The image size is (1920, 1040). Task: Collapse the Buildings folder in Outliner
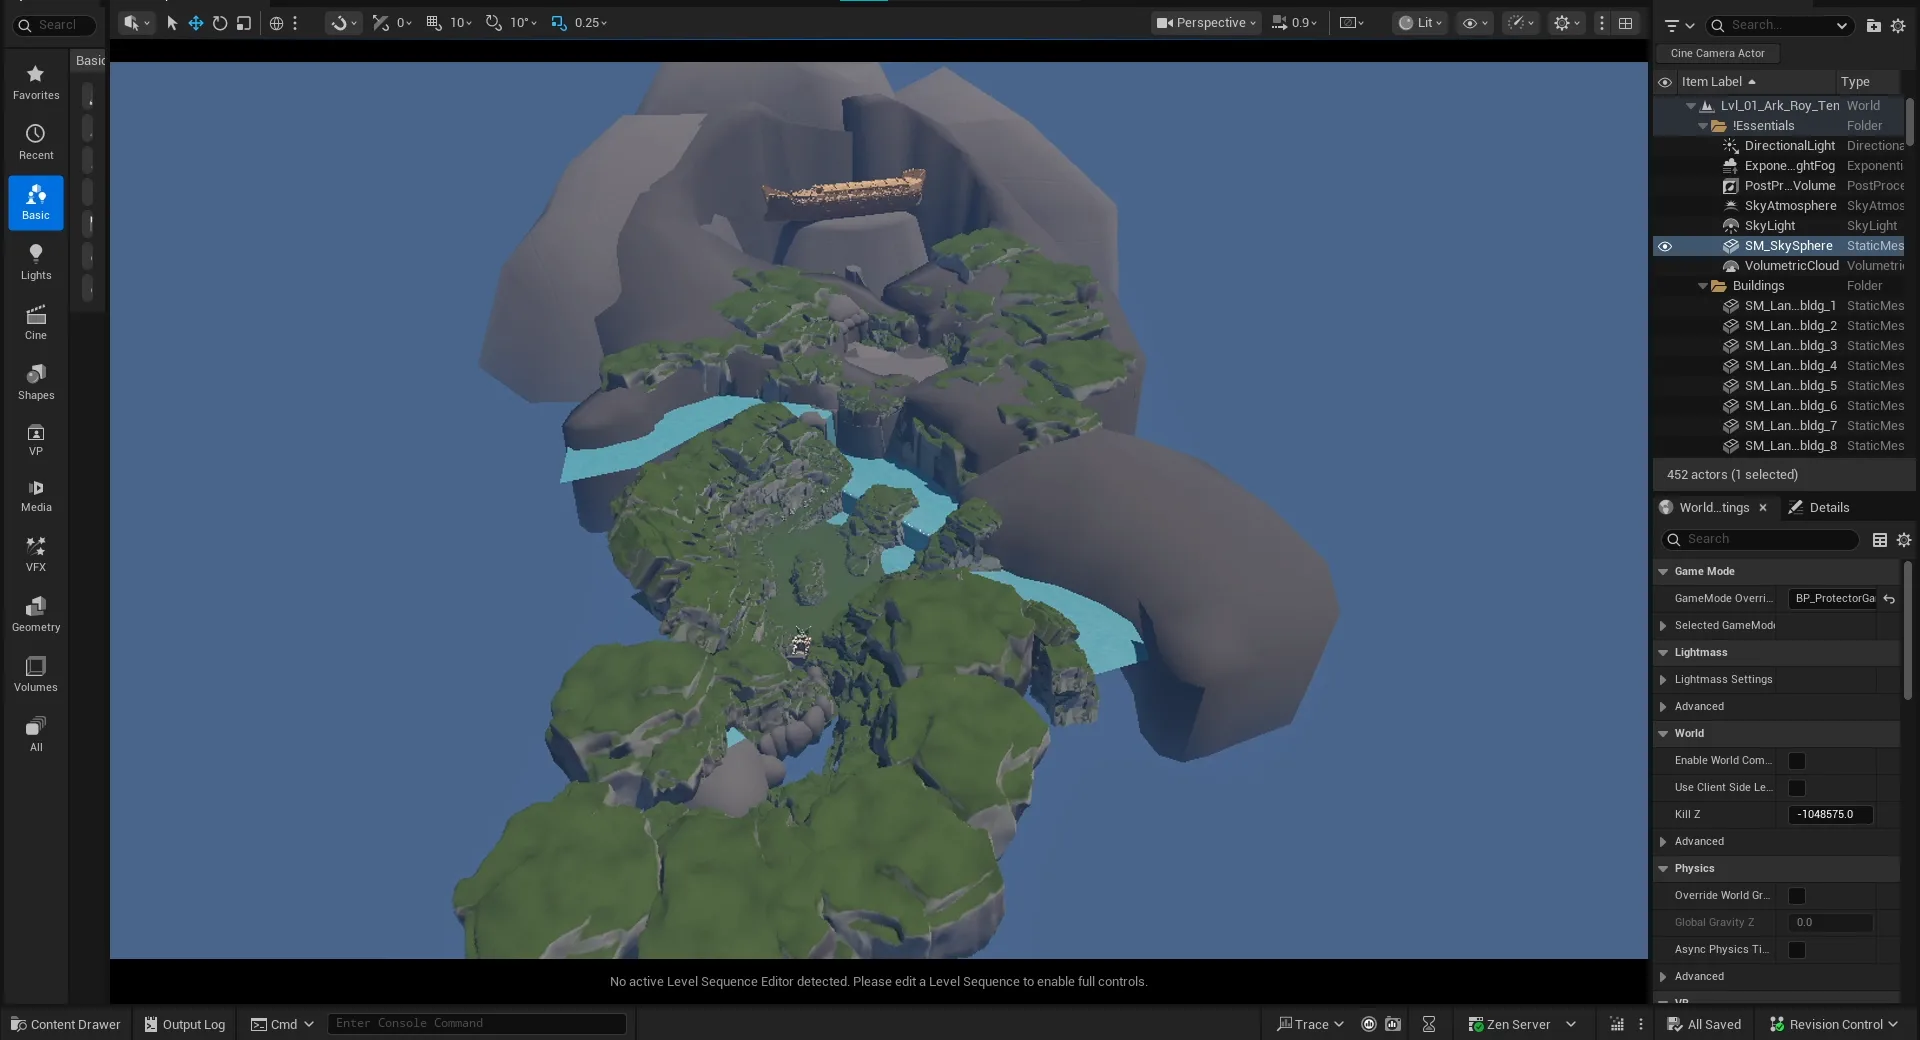1703,286
